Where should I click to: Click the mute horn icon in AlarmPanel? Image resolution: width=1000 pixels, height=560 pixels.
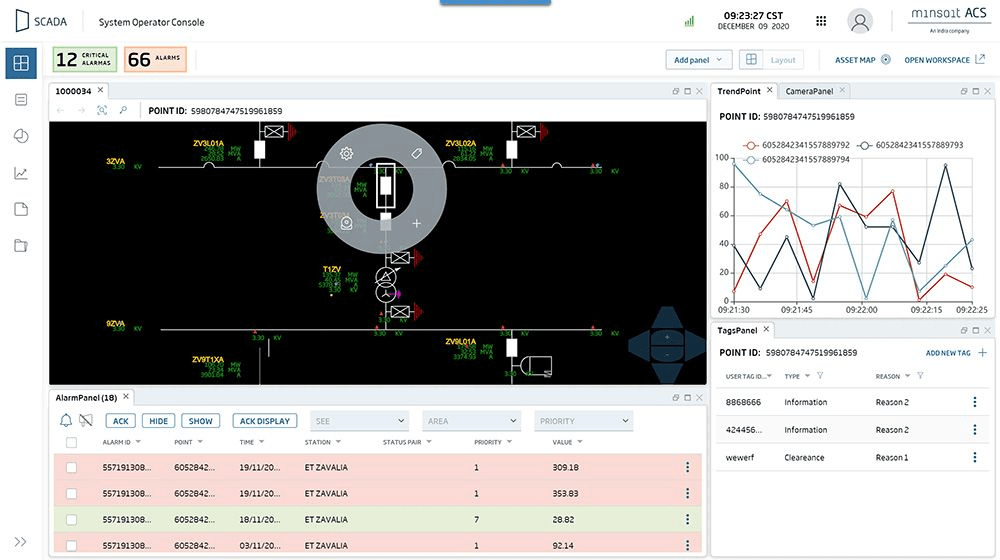(85, 420)
